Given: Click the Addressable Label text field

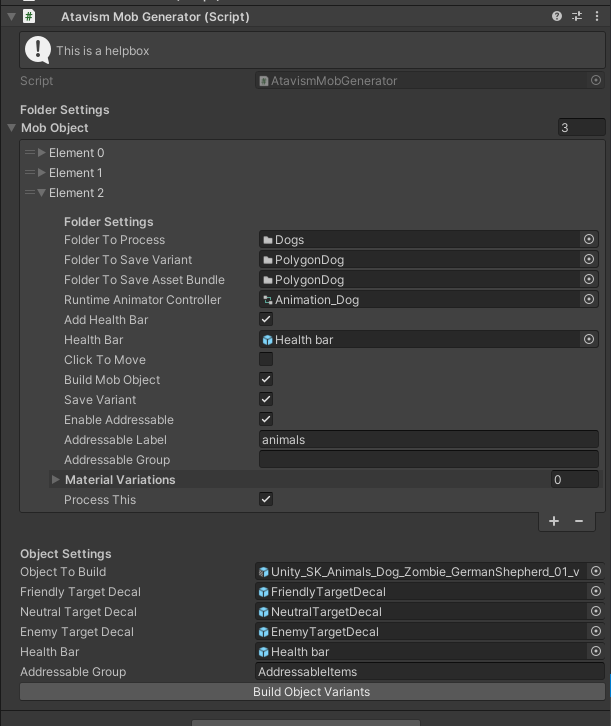Looking at the screenshot, I should (428, 440).
